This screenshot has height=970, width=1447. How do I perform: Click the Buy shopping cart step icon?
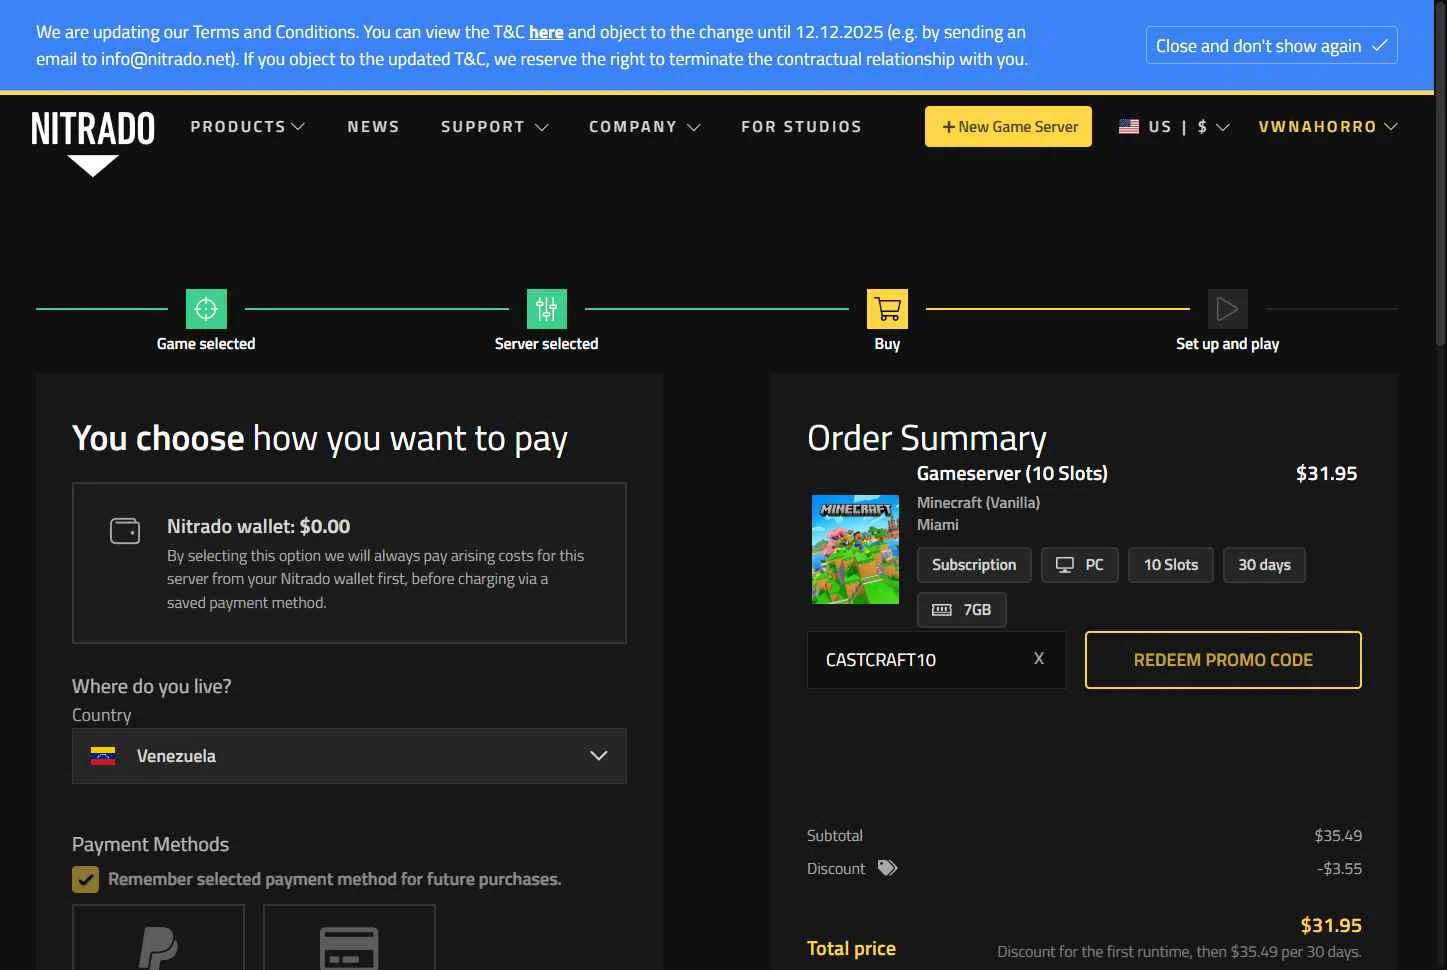point(887,309)
